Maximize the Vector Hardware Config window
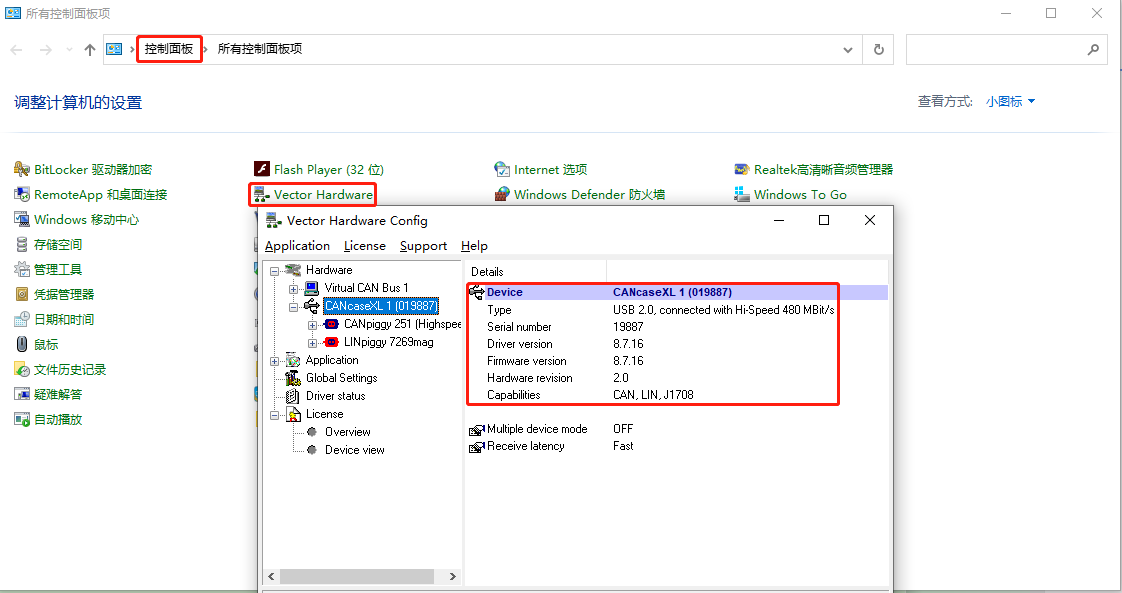The width and height of the screenshot is (1122, 593). click(x=824, y=220)
